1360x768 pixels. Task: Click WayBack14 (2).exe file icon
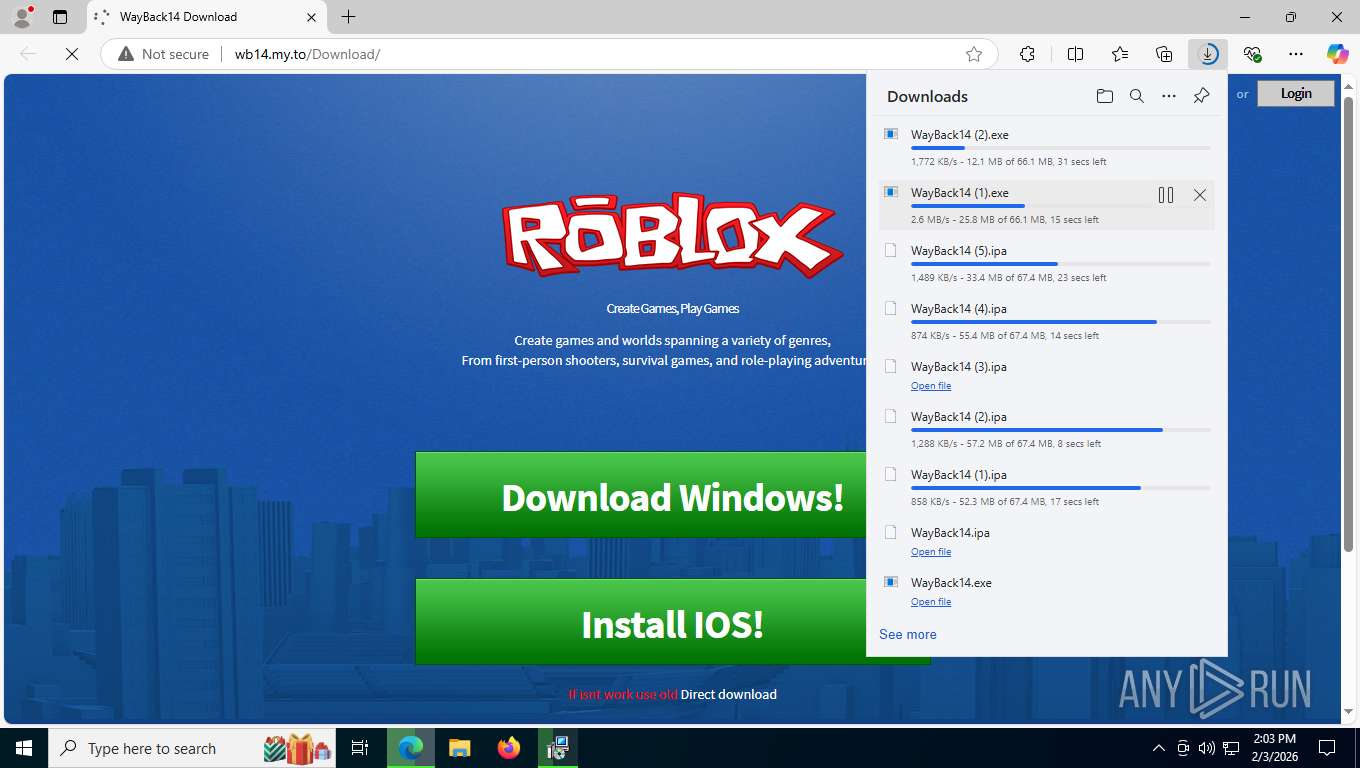(890, 134)
